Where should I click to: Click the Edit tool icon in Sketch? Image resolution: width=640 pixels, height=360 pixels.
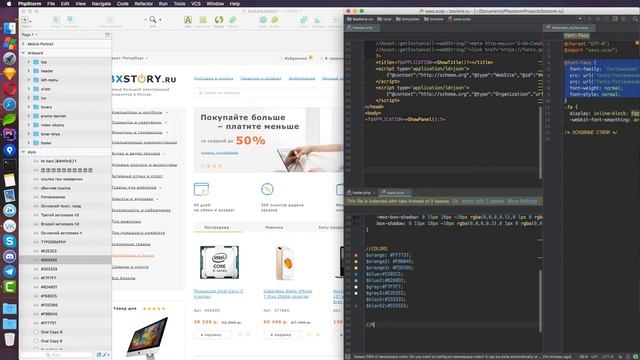coord(188,20)
